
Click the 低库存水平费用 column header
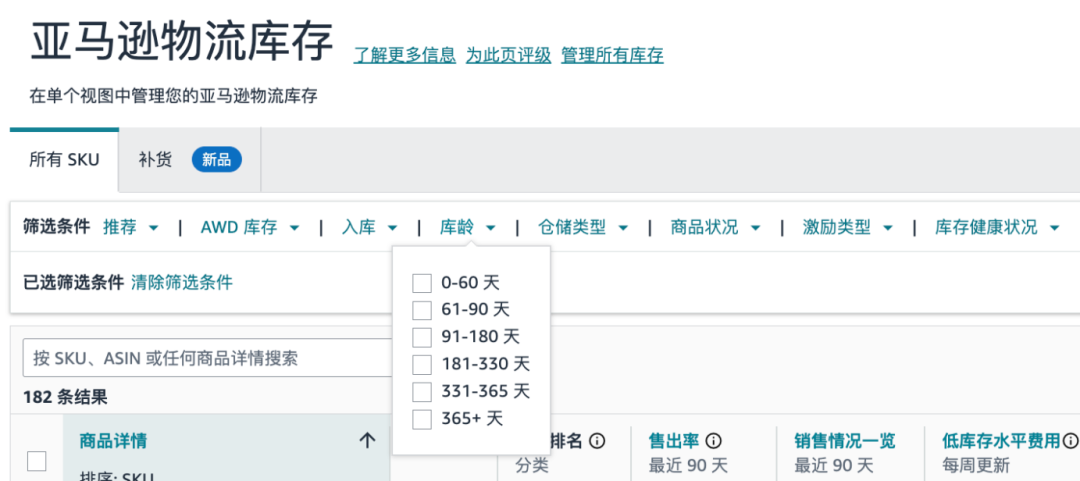tap(1001, 440)
